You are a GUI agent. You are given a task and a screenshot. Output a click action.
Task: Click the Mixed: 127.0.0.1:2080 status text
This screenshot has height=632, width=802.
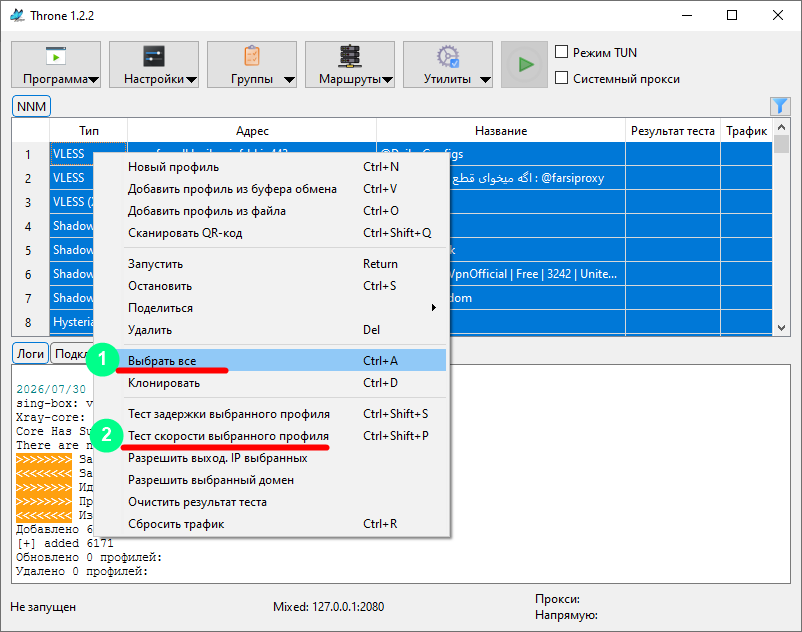click(x=328, y=607)
